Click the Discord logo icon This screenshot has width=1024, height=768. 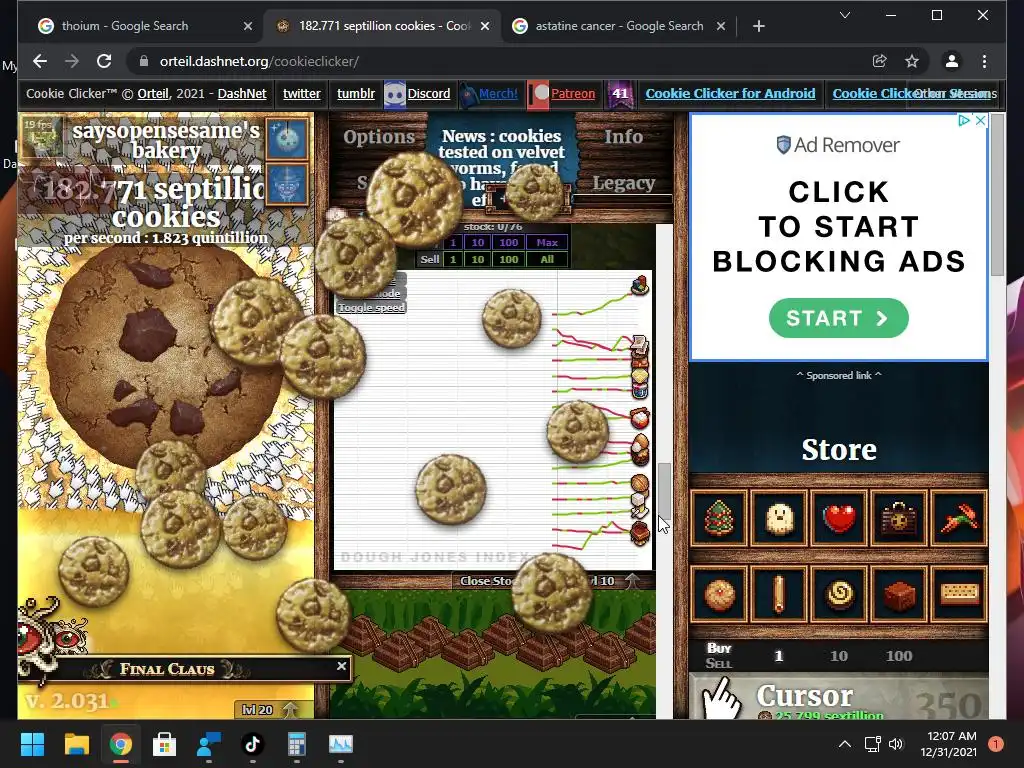tap(394, 94)
